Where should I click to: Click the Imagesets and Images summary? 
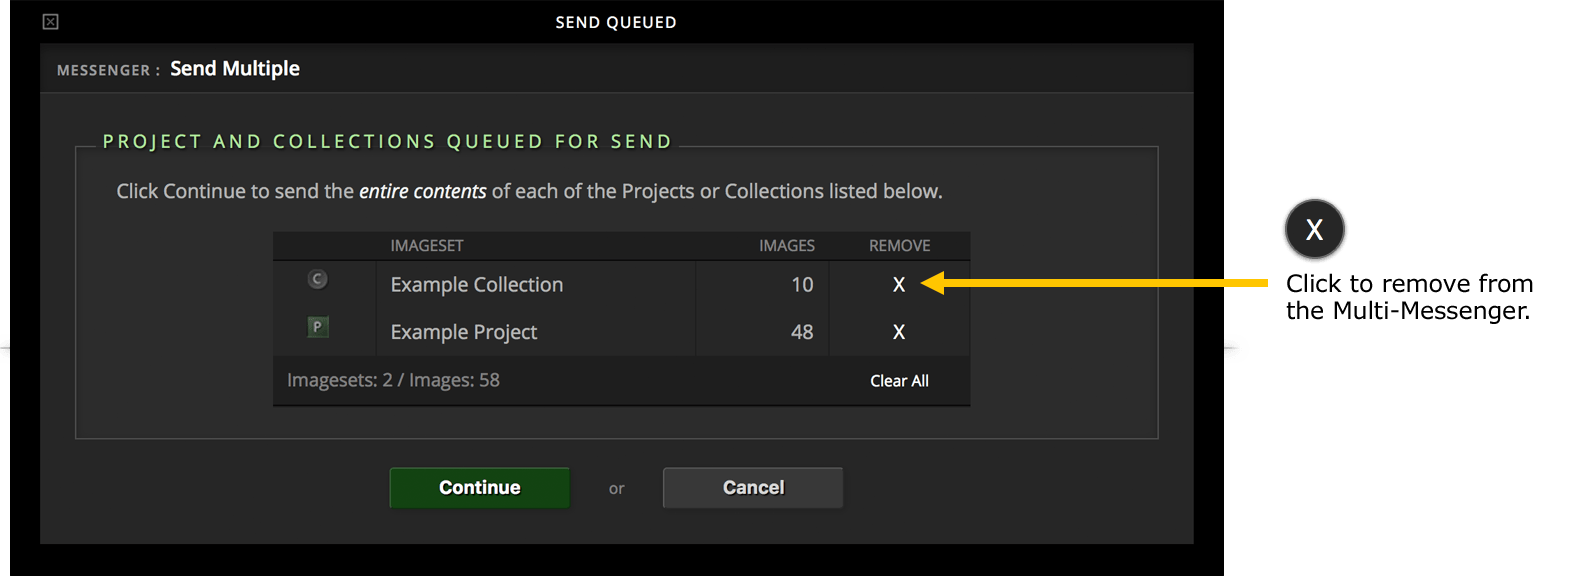(x=393, y=381)
